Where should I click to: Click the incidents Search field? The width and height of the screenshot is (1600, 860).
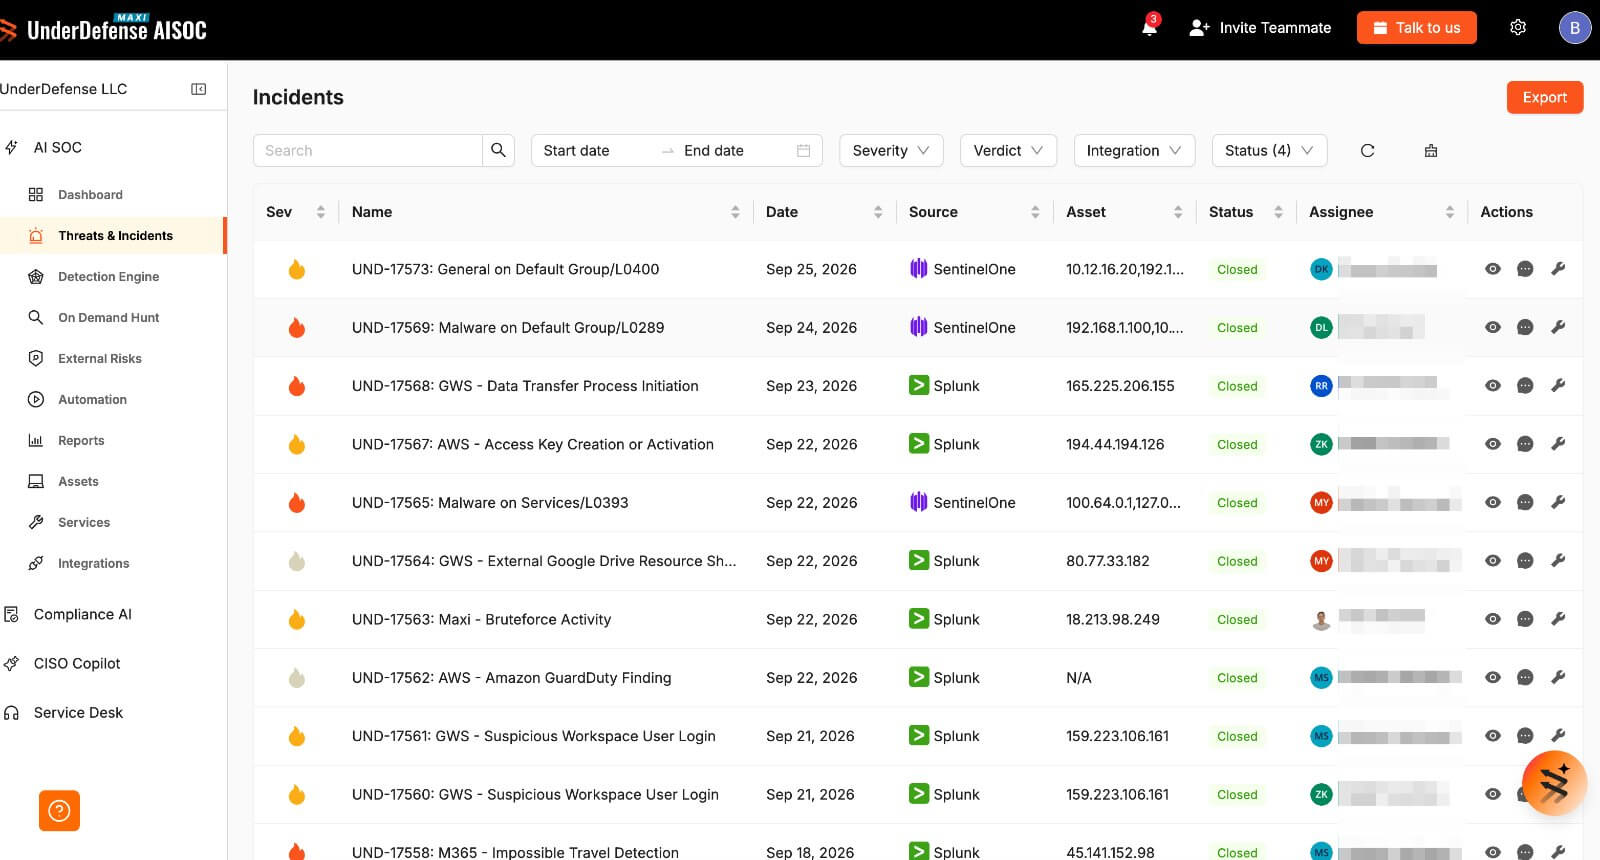(368, 150)
